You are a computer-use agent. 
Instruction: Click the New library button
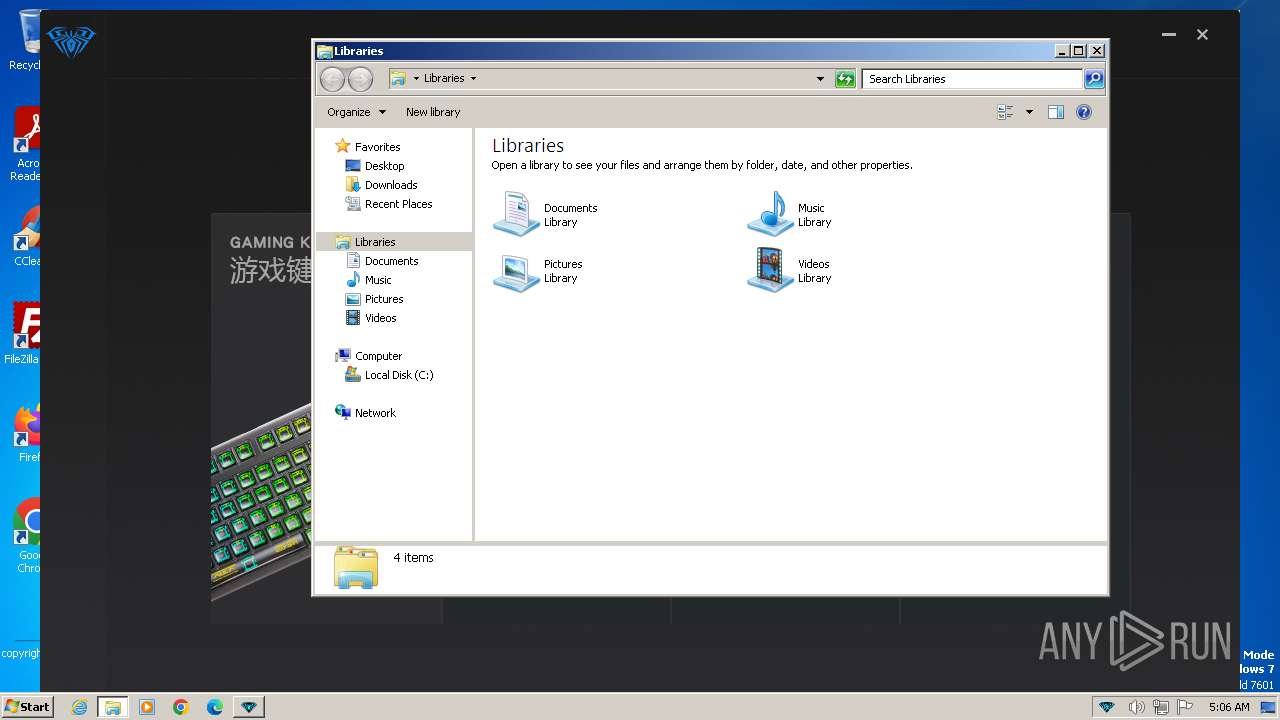click(433, 112)
